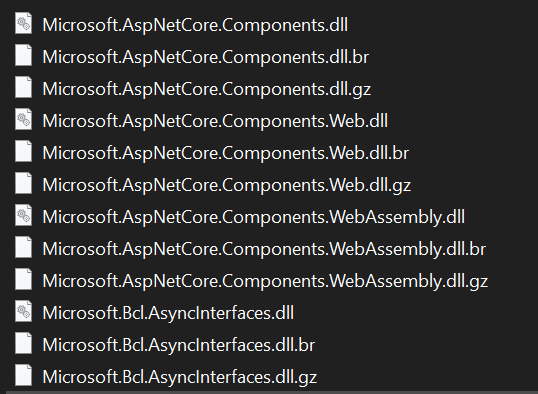Click the Microsoft.AspNetCore.Components.dll gear file icon
The height and width of the screenshot is (394, 538).
(23, 23)
